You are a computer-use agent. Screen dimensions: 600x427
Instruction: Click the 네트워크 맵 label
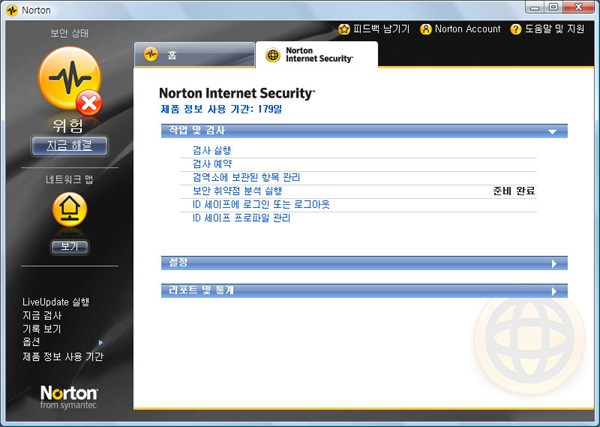coord(69,179)
